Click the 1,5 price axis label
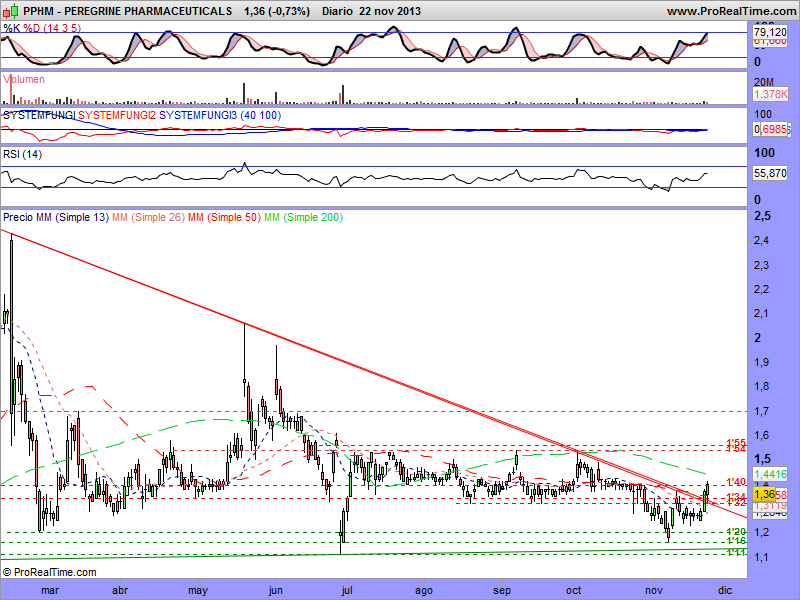The height and width of the screenshot is (600, 800). [762, 459]
